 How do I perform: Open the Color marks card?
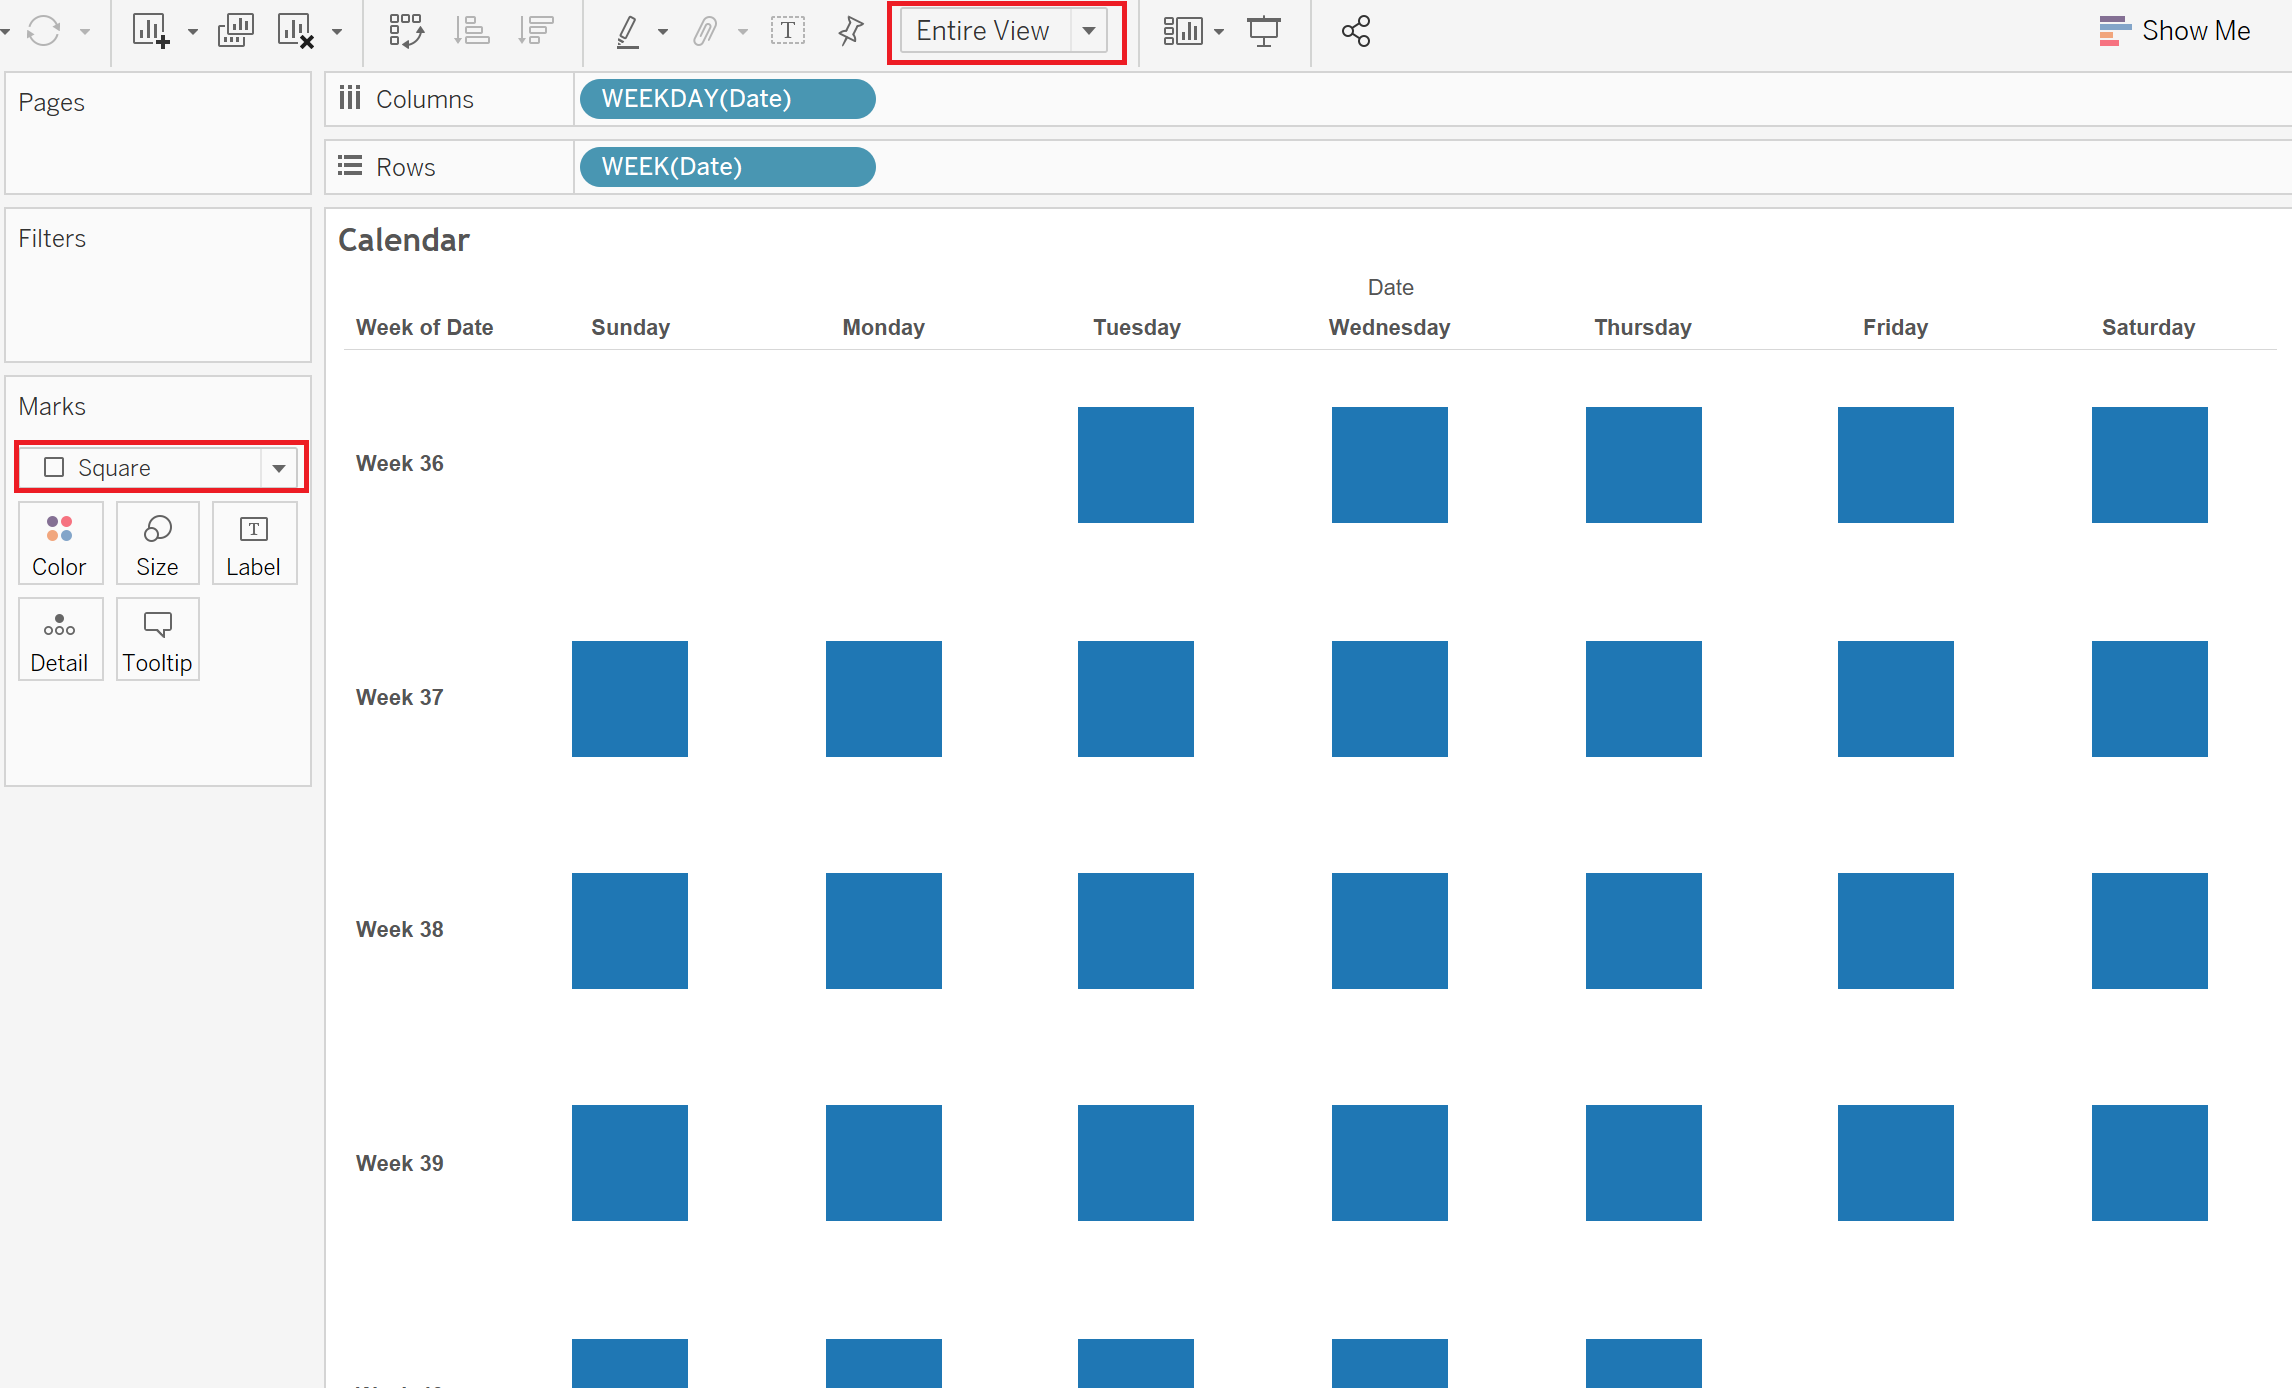(x=60, y=543)
